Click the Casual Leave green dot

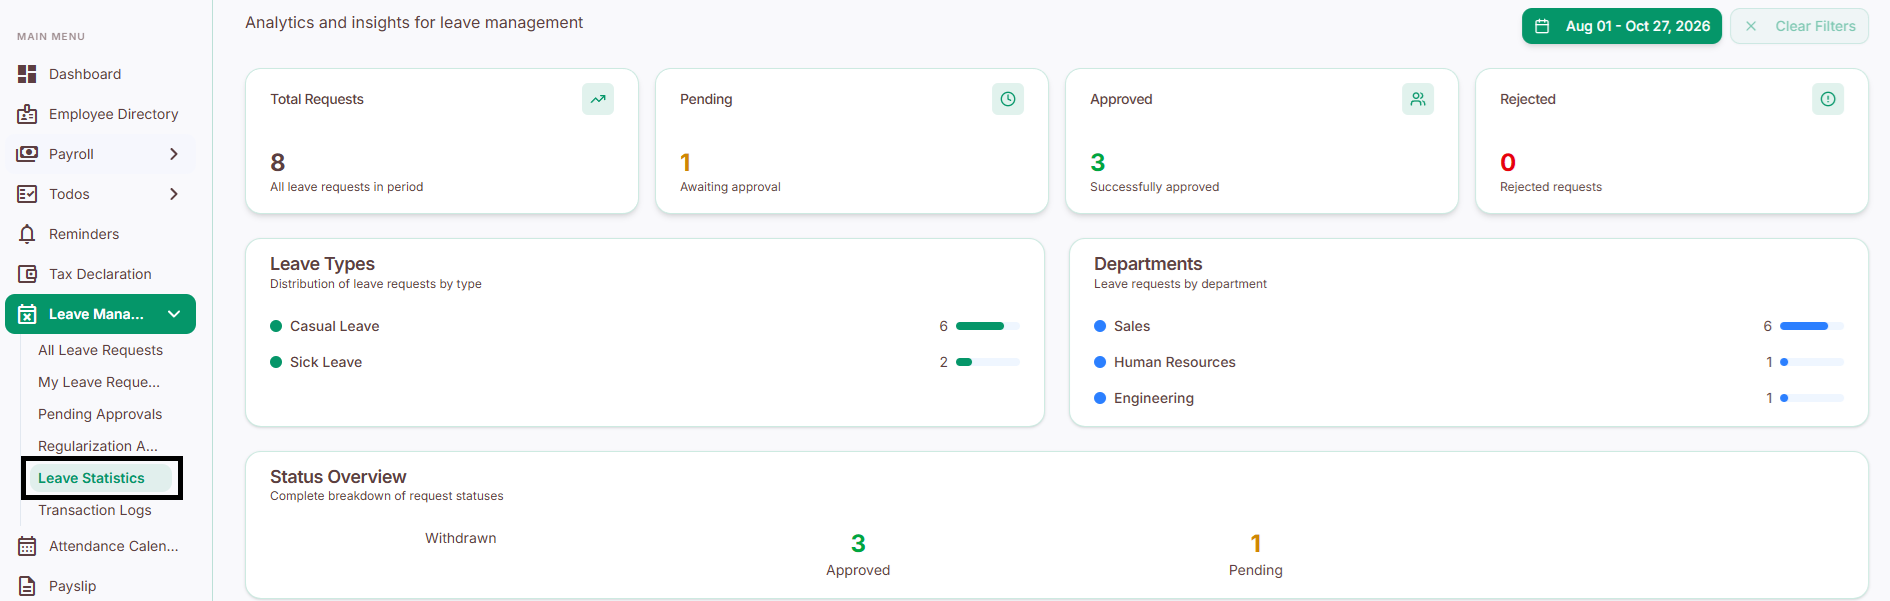276,326
